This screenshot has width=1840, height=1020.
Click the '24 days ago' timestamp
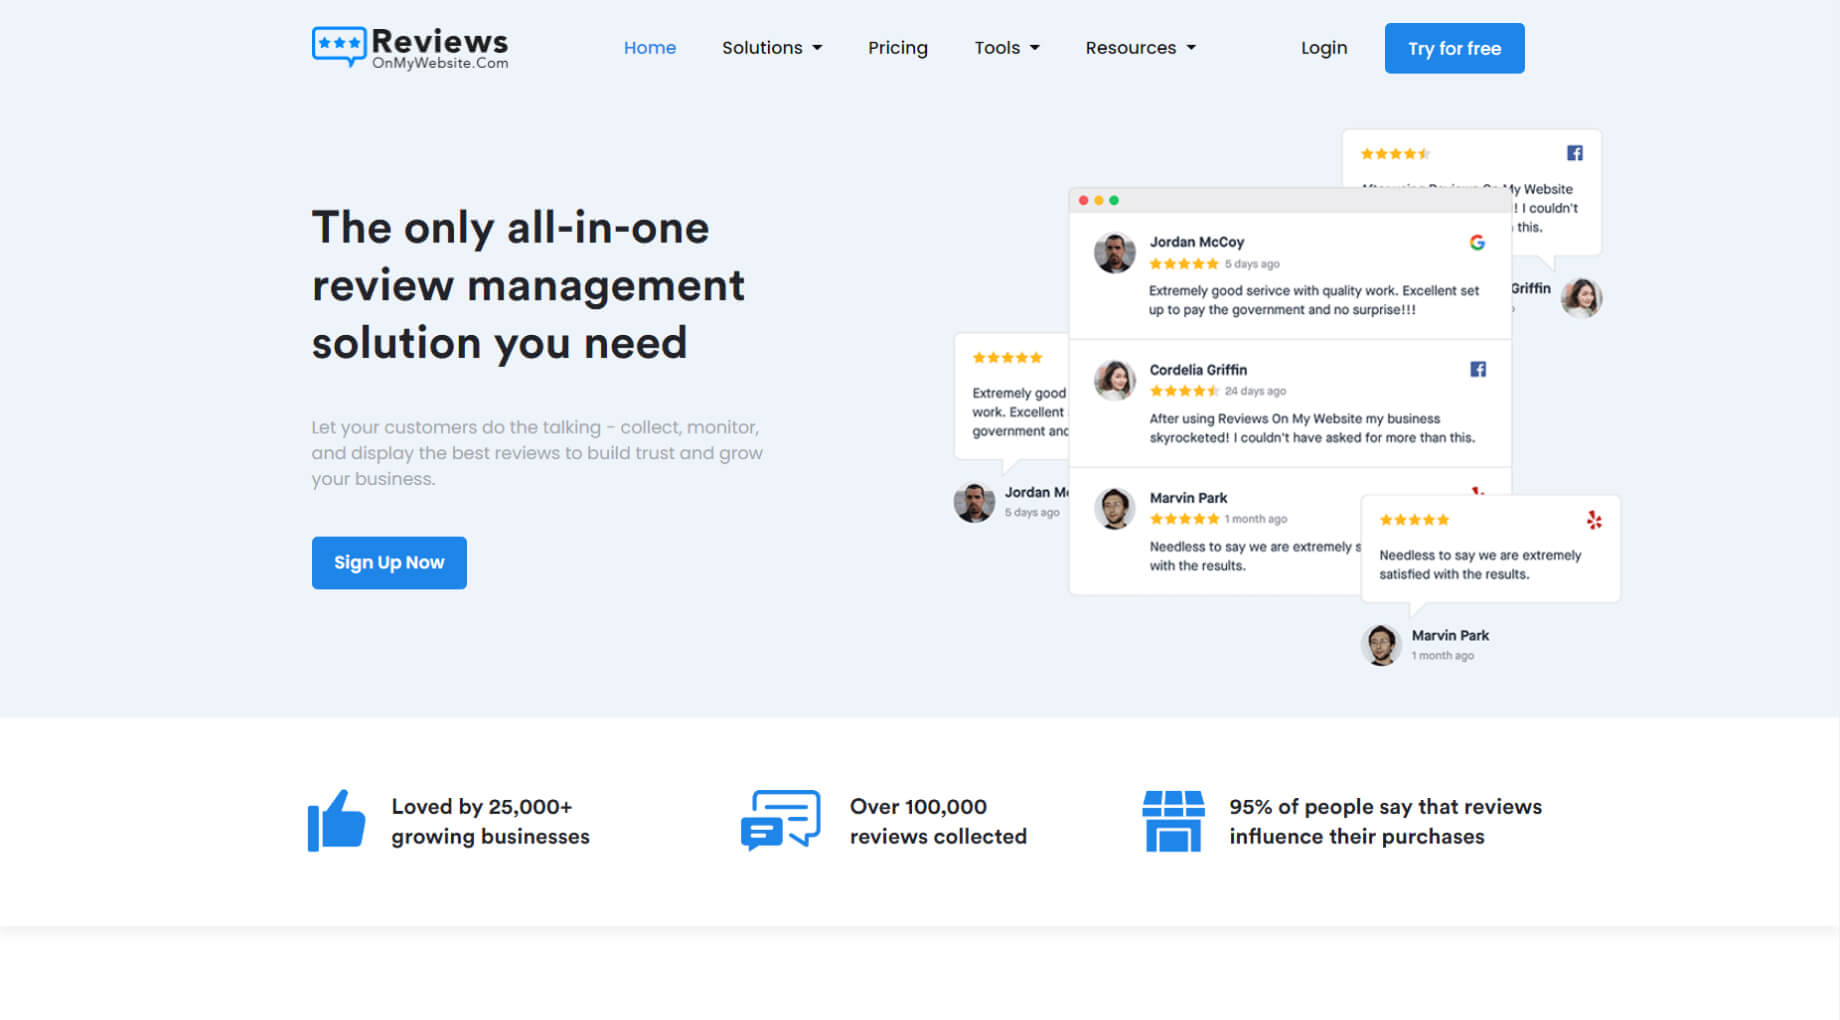[x=1255, y=391]
